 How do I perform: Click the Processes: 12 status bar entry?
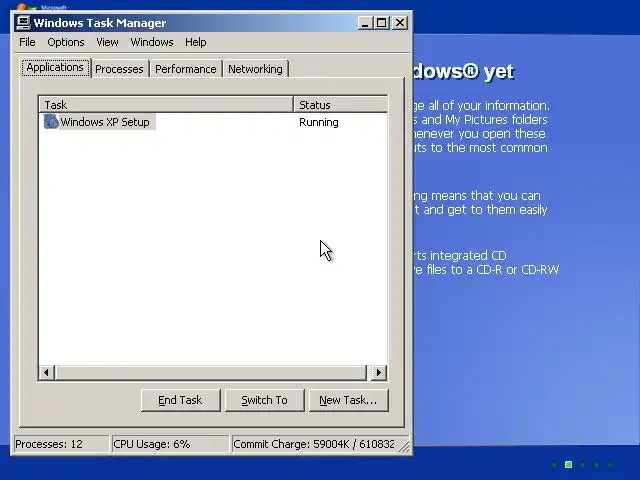(x=61, y=444)
